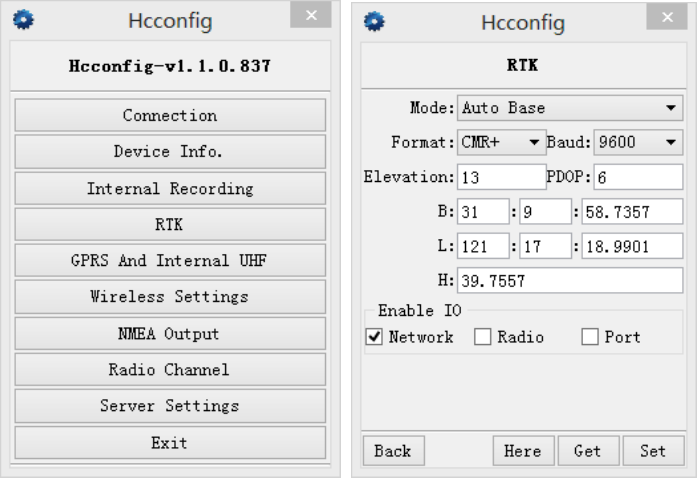This screenshot has width=697, height=478.
Task: Open the Connection menu item
Action: pyautogui.click(x=170, y=116)
